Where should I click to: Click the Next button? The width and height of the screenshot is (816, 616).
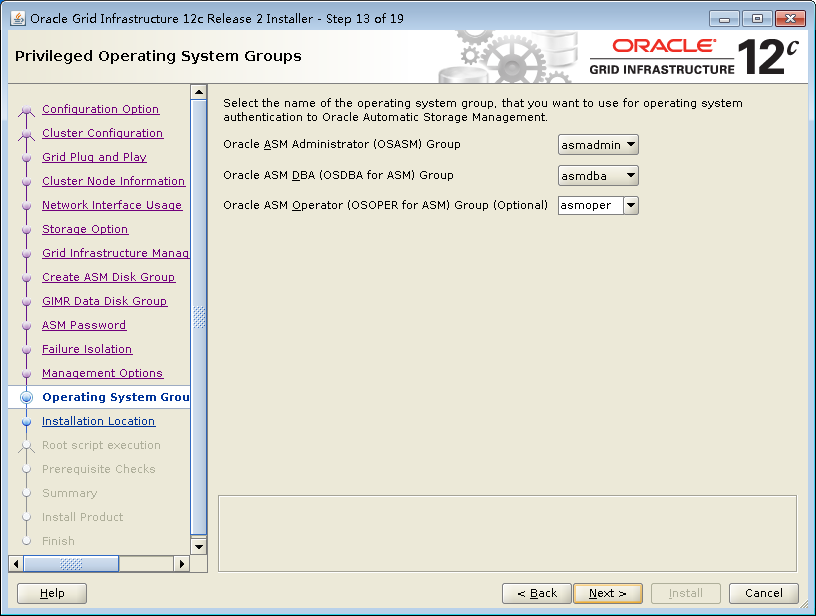point(607,593)
